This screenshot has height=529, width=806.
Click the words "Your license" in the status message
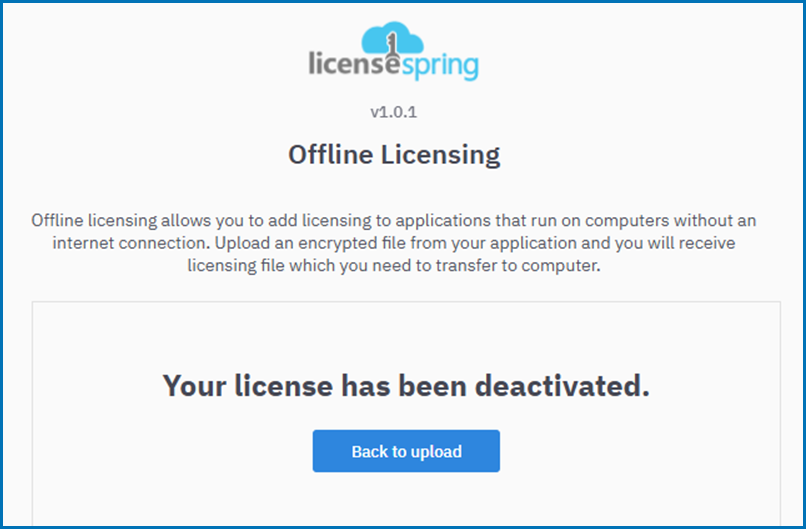pos(247,386)
